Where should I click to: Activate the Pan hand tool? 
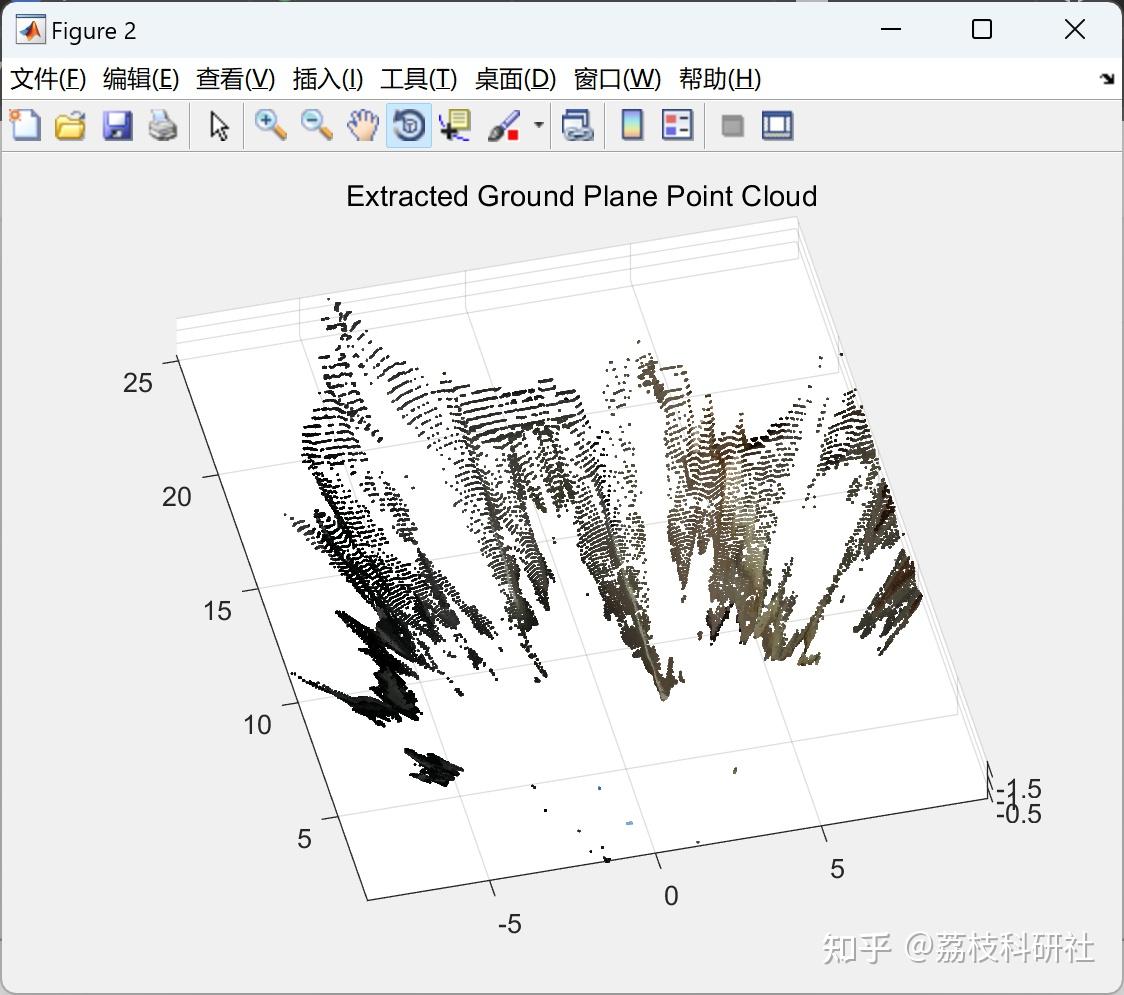363,126
